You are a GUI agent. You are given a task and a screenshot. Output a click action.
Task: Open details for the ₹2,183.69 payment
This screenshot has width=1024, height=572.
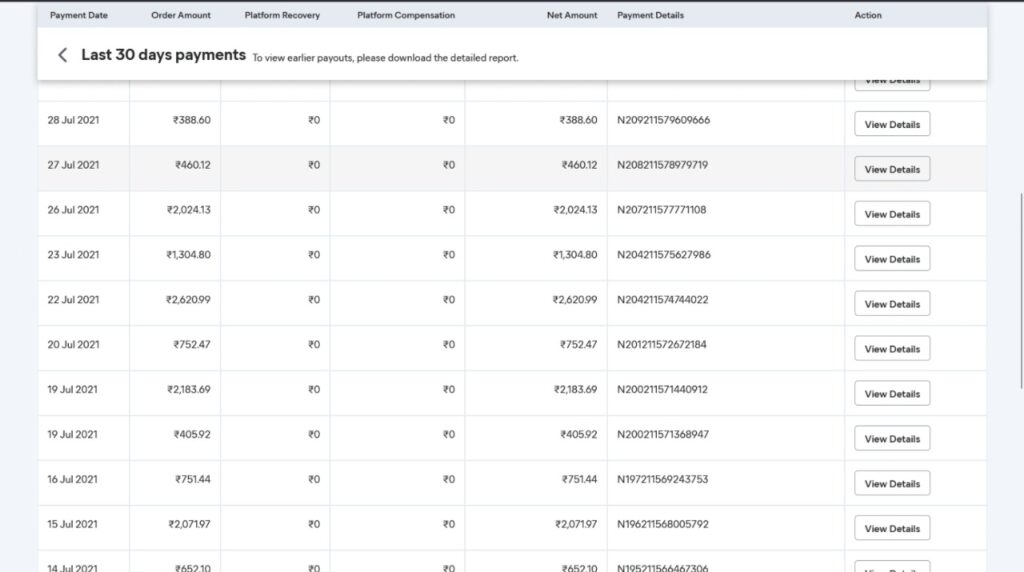click(892, 394)
